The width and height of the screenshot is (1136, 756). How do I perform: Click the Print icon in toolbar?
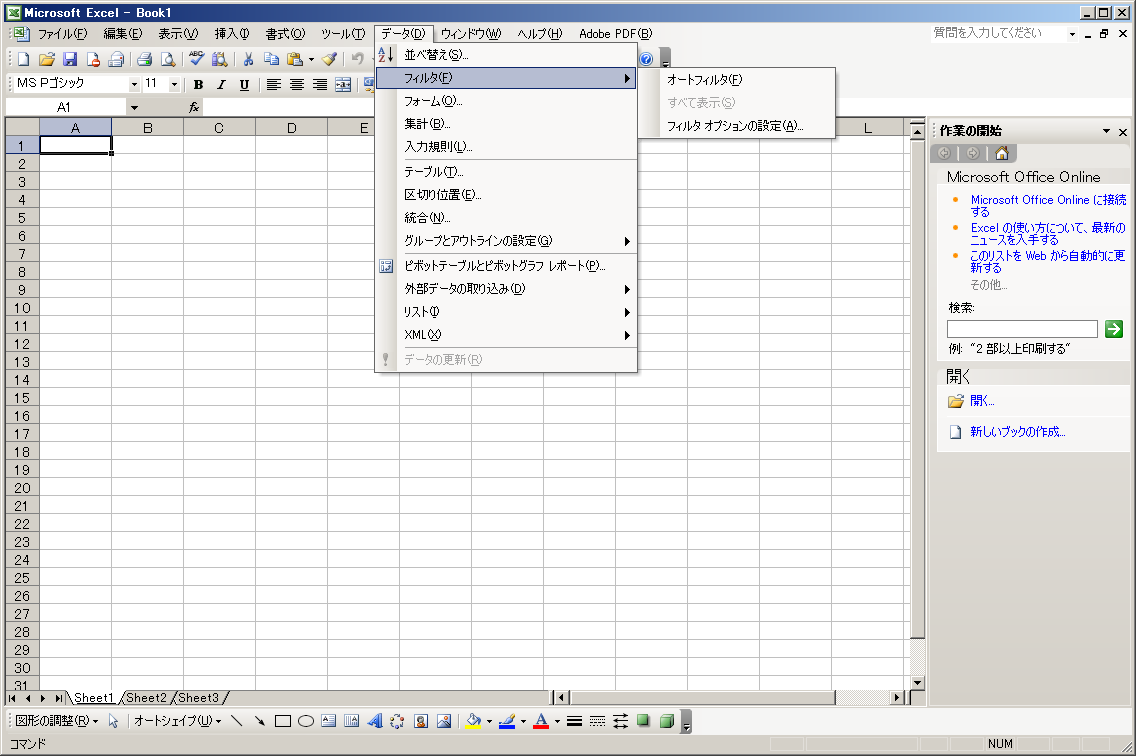click(144, 59)
